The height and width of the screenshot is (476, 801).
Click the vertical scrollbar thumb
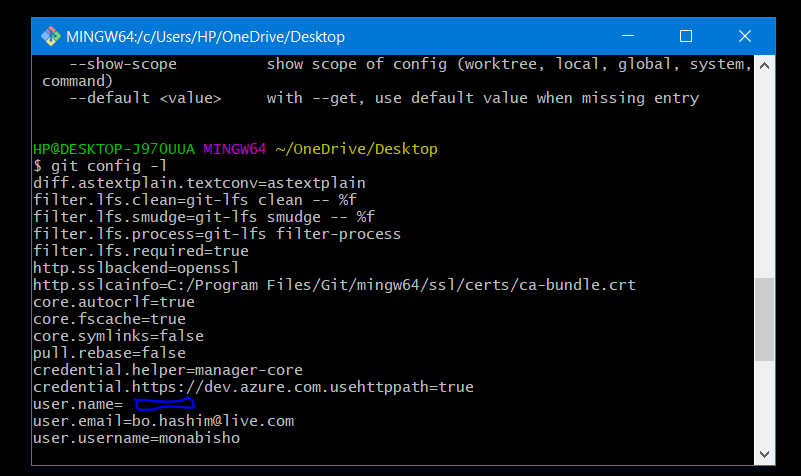pos(764,319)
